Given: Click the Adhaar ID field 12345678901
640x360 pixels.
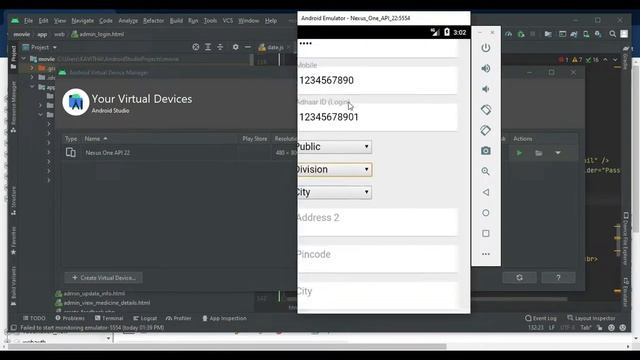Looking at the screenshot, I should [378, 117].
